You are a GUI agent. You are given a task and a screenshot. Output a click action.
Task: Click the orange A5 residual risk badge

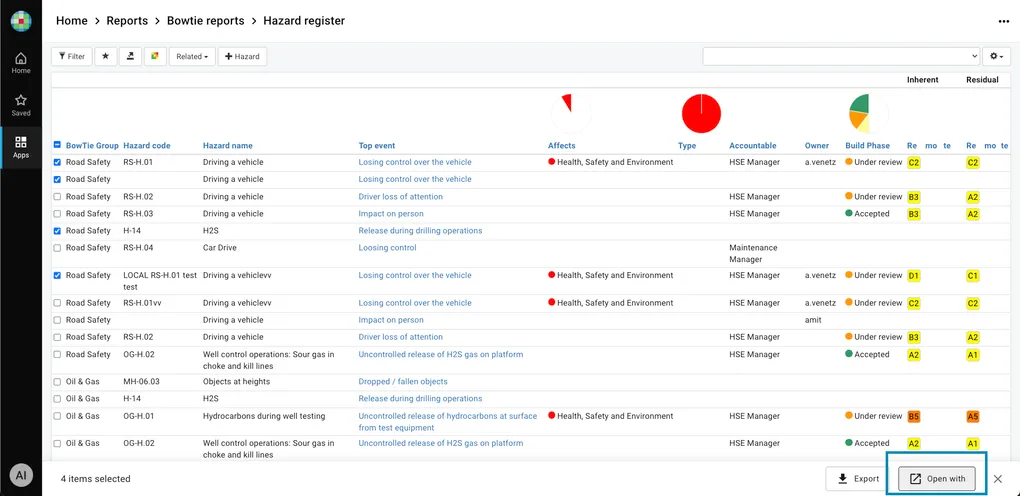pyautogui.click(x=973, y=417)
